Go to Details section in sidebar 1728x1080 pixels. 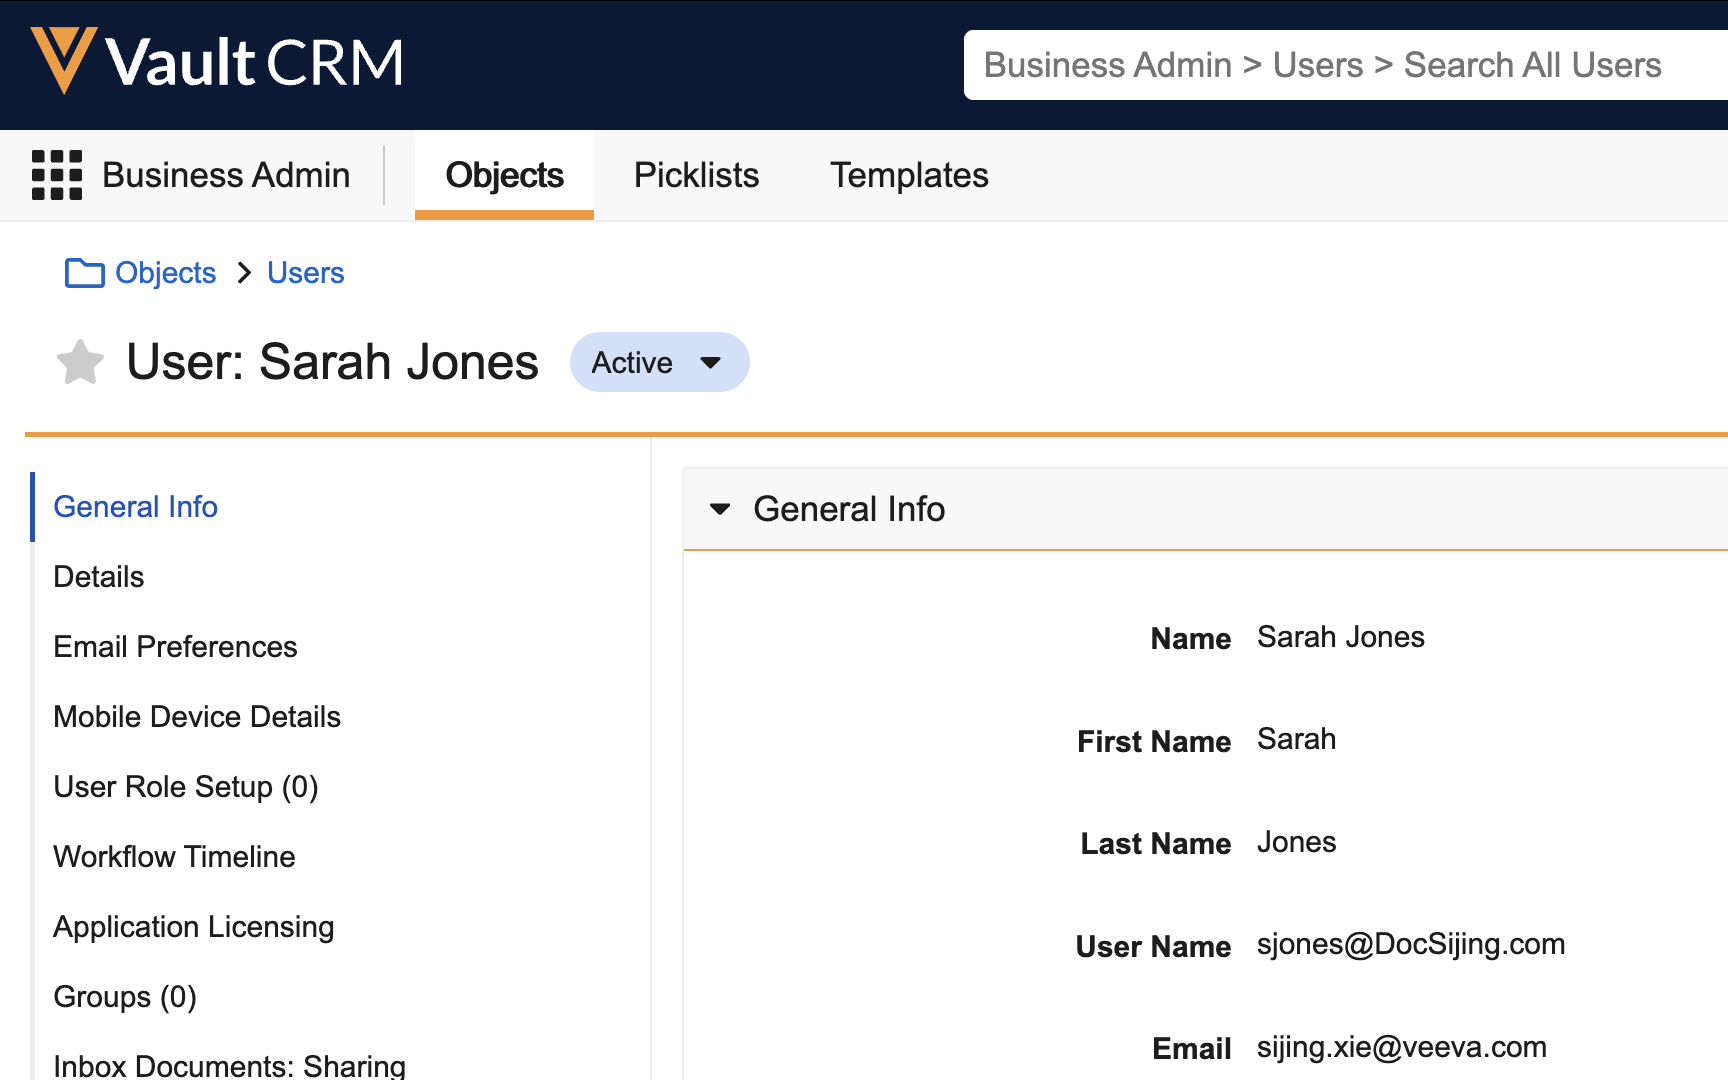pyautogui.click(x=99, y=577)
